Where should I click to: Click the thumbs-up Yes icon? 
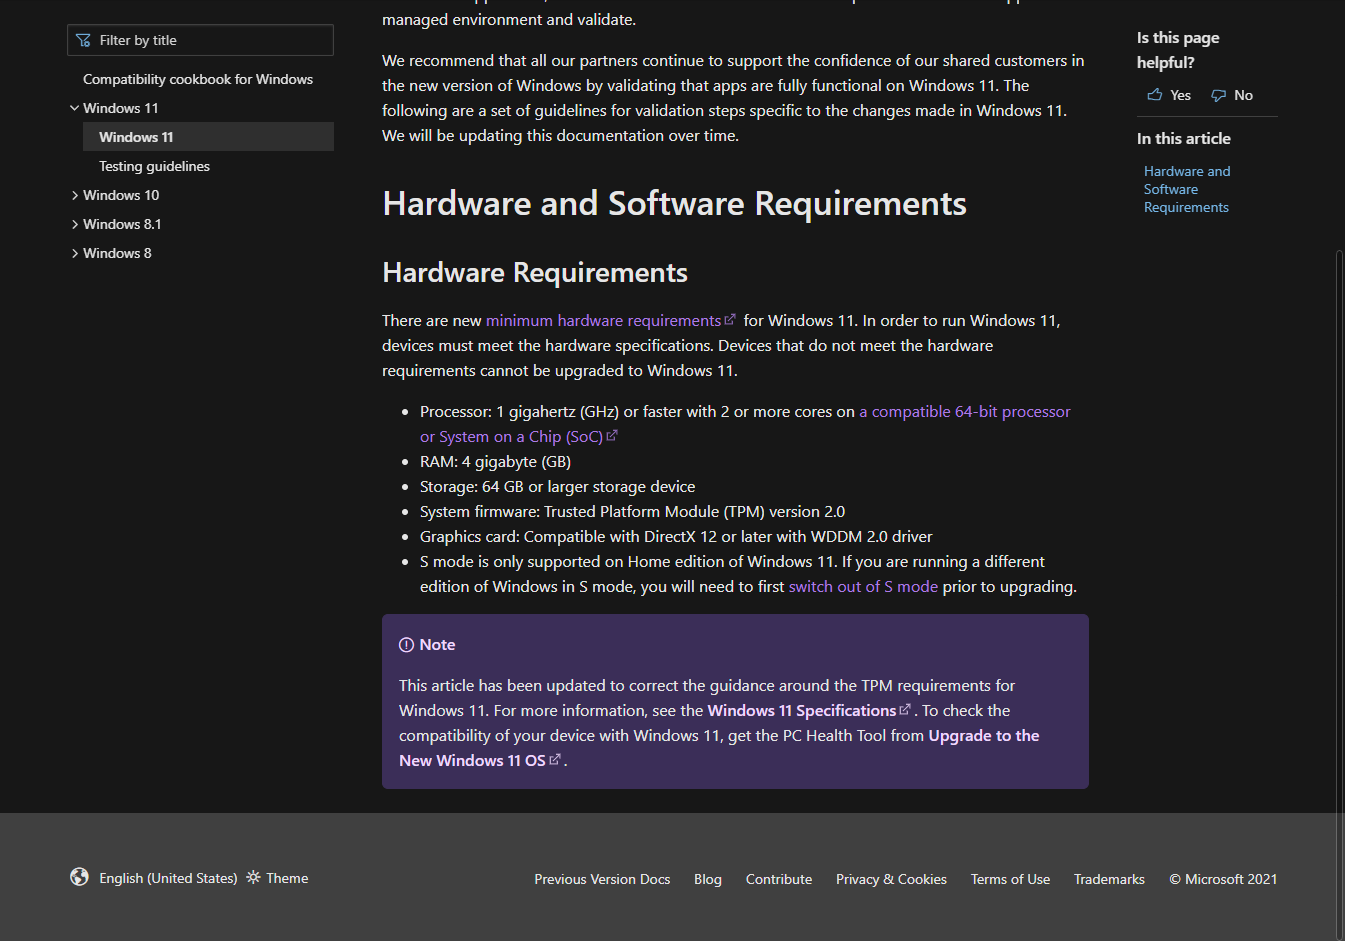click(1155, 95)
